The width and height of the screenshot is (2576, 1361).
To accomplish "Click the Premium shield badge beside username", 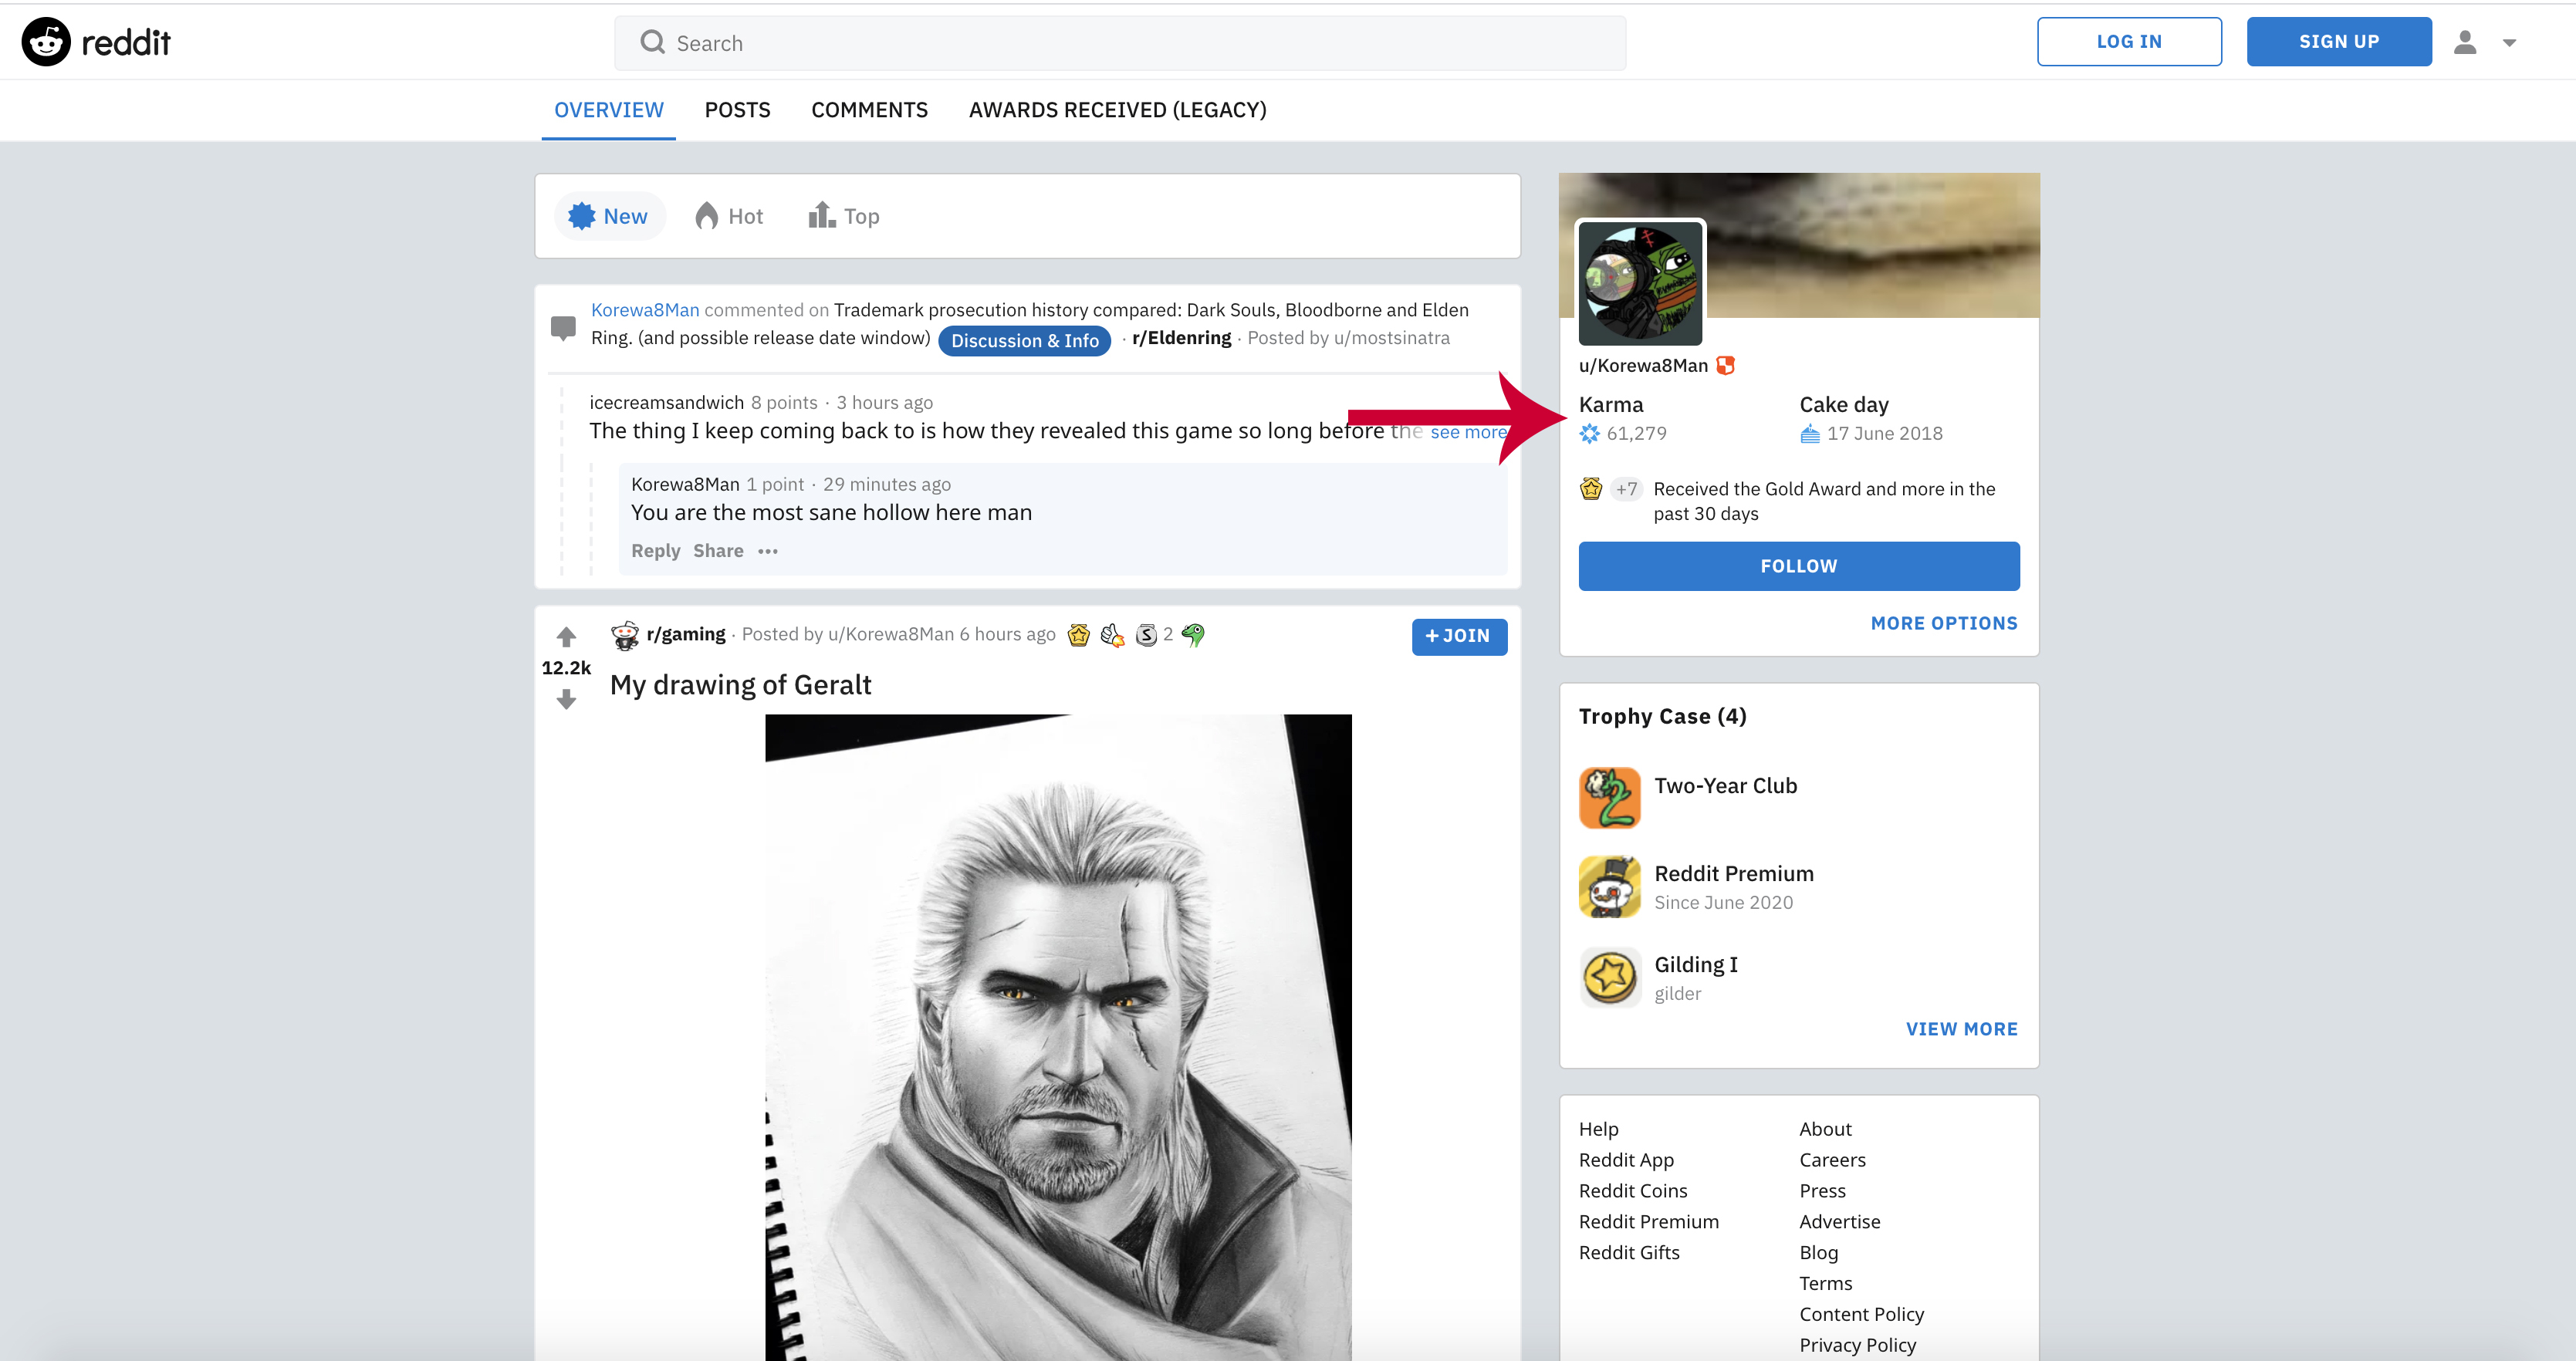I will (x=1725, y=366).
